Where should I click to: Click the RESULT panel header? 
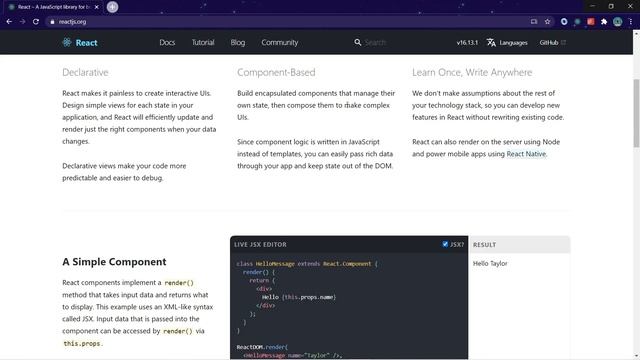click(x=520, y=244)
